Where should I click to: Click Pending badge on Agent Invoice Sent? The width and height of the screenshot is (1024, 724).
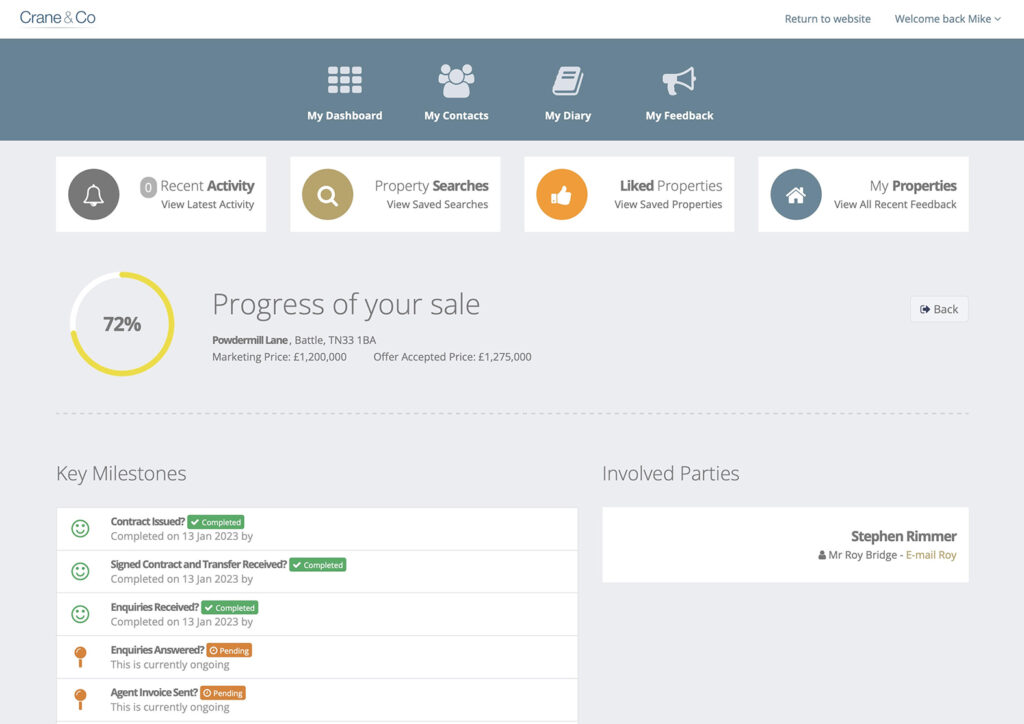223,693
